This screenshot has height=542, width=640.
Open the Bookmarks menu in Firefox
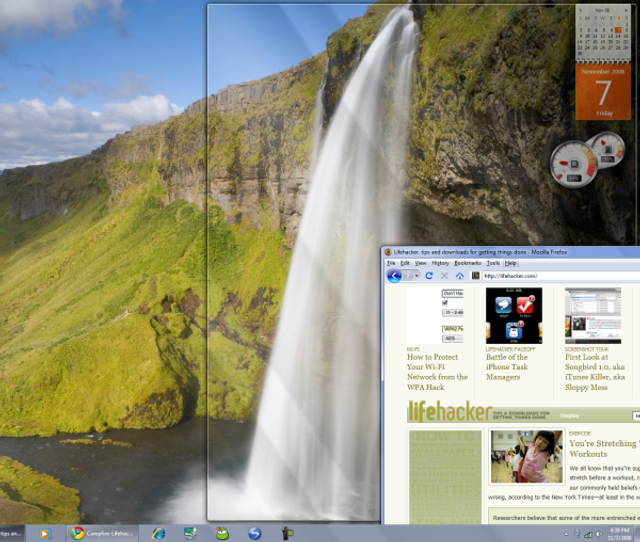pyautogui.click(x=468, y=263)
